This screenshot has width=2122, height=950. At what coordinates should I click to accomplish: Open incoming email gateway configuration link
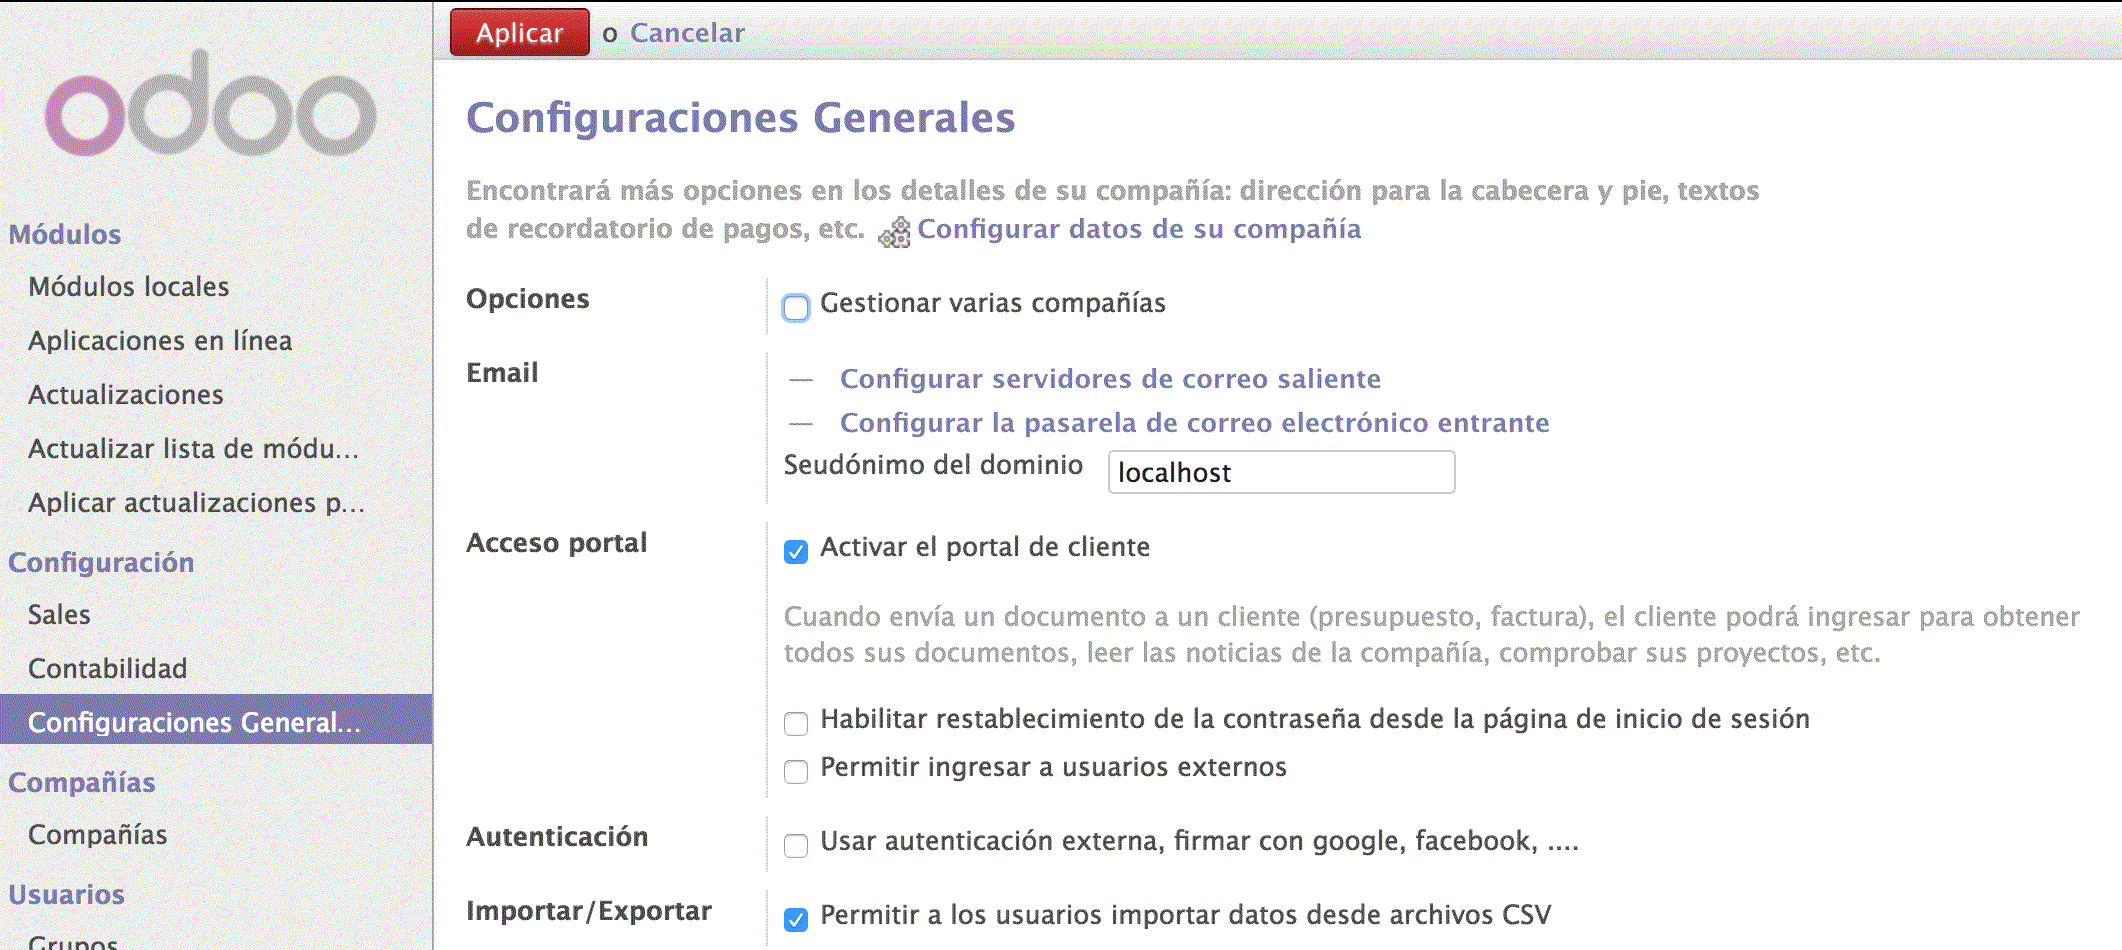1194,423
